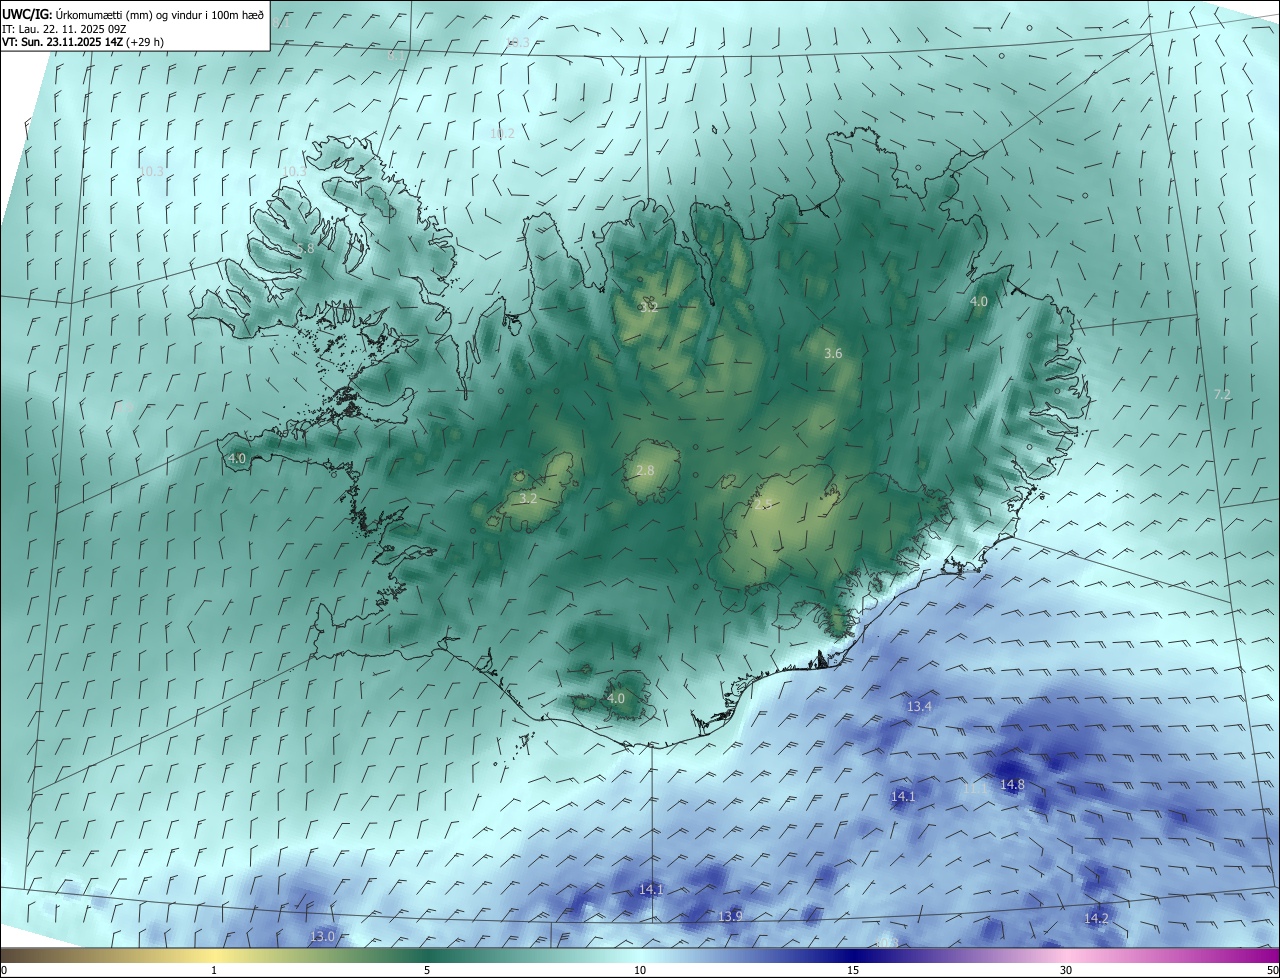Click the 5.8 value in the Westfjords
Screen dimensions: 1280x978
point(305,248)
